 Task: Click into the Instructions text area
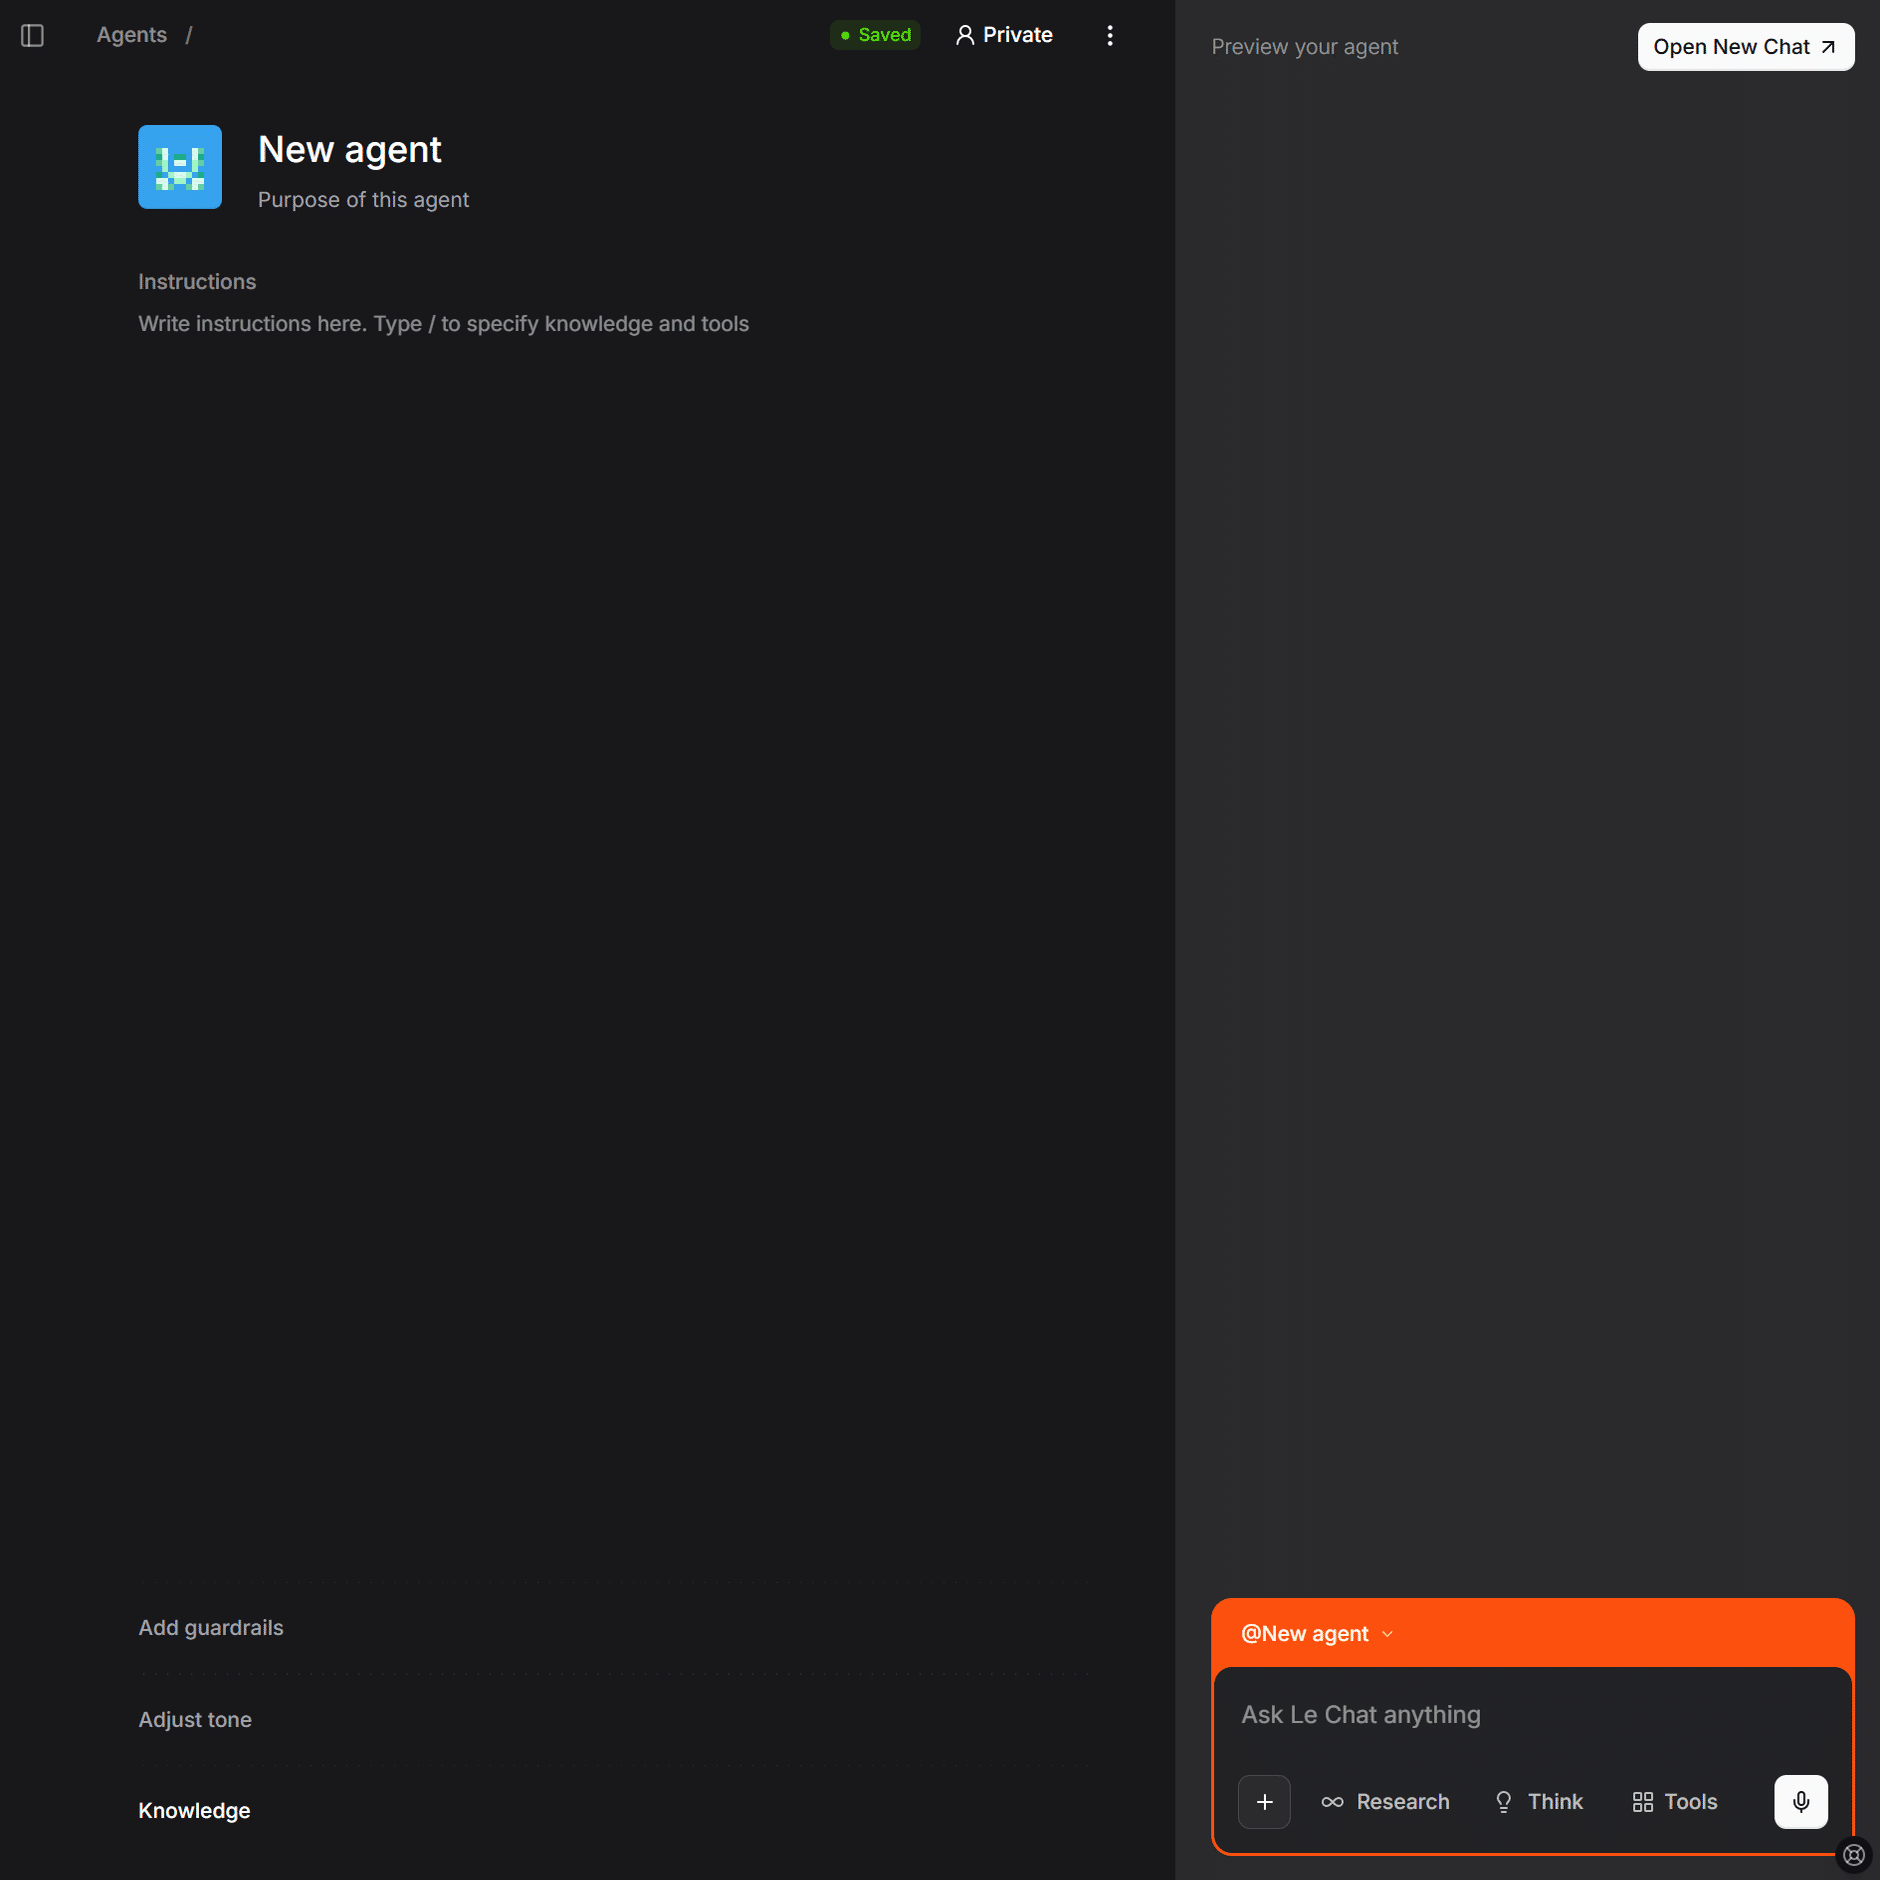[x=612, y=324]
